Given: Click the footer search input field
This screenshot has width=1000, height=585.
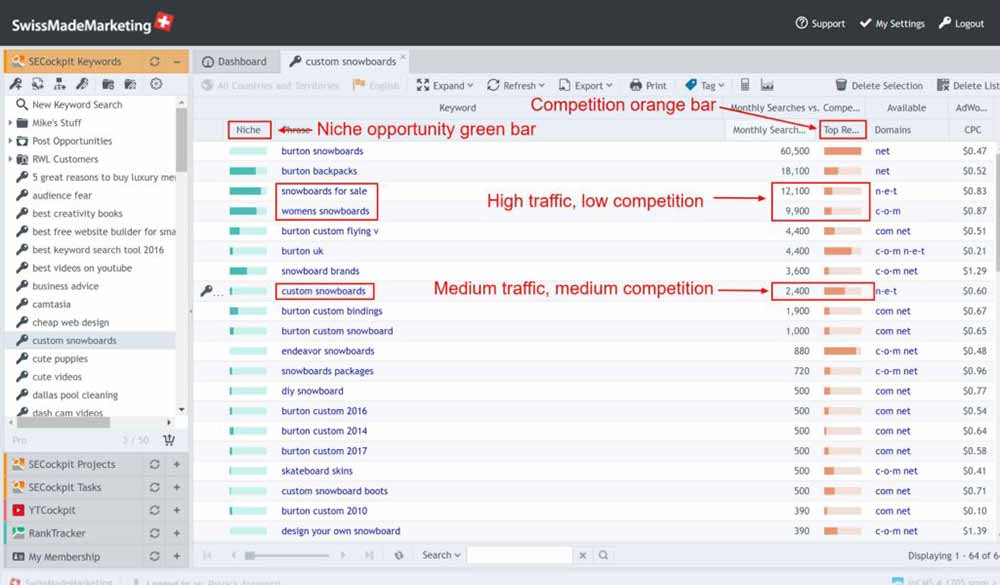Looking at the screenshot, I should click(519, 555).
